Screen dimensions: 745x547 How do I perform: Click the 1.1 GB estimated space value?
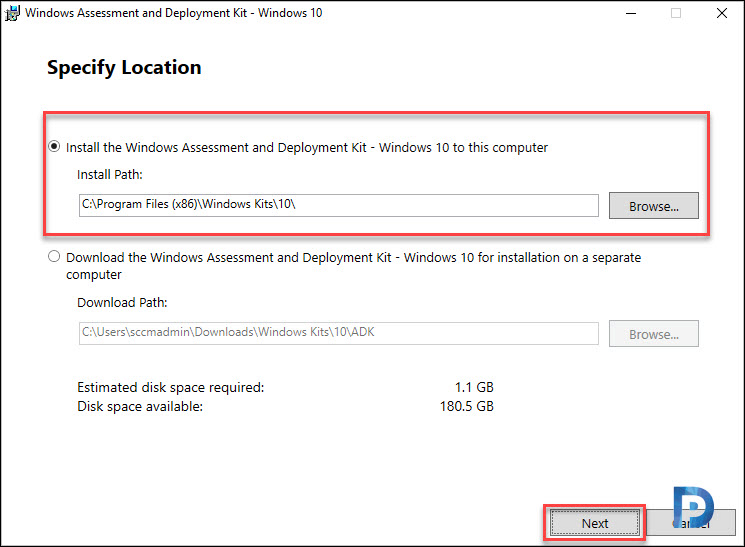(474, 387)
